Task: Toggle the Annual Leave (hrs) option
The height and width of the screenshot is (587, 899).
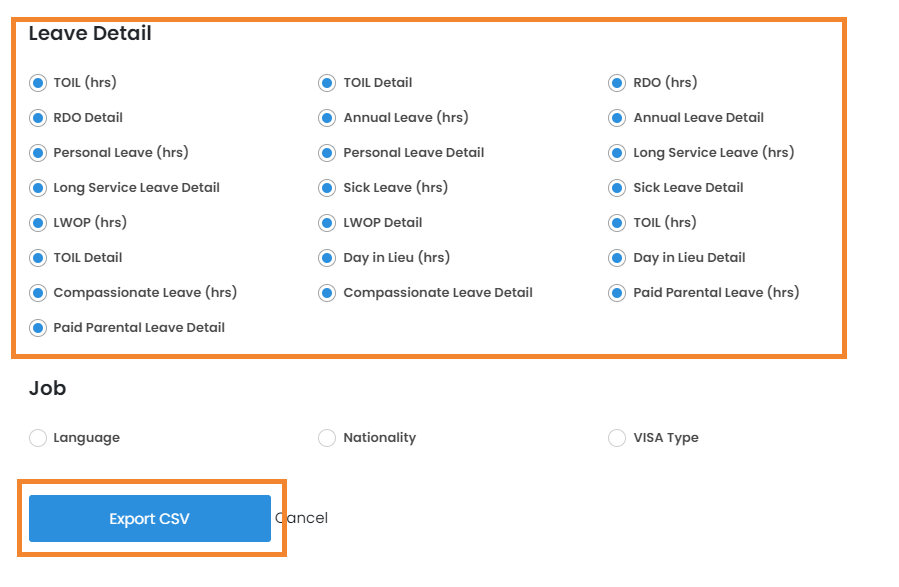Action: 327,118
